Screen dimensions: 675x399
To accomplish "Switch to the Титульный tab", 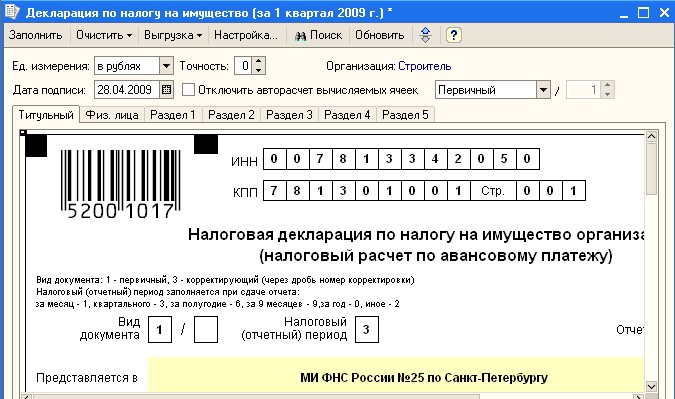I will point(46,115).
